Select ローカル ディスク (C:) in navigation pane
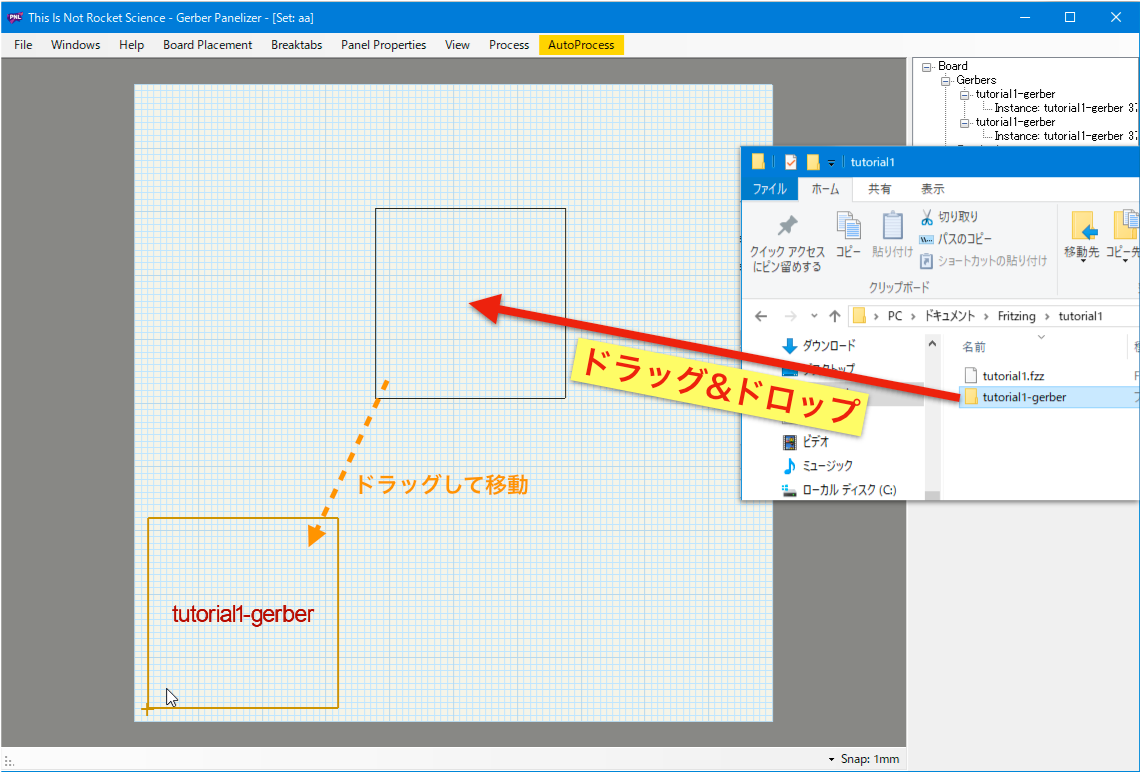The width and height of the screenshot is (1140, 772). click(x=839, y=490)
